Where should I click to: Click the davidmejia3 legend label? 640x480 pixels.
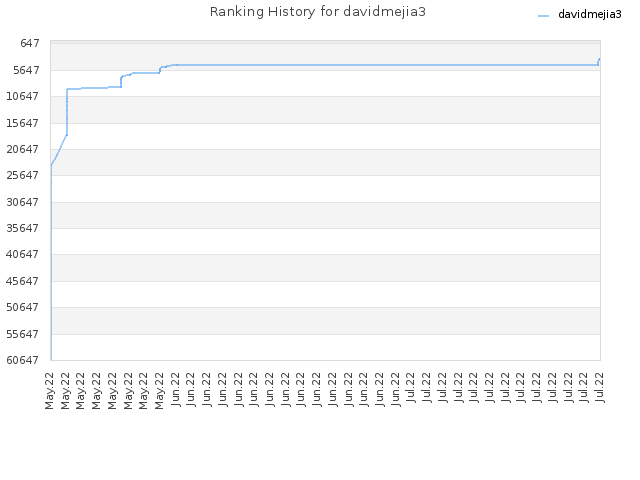click(589, 15)
